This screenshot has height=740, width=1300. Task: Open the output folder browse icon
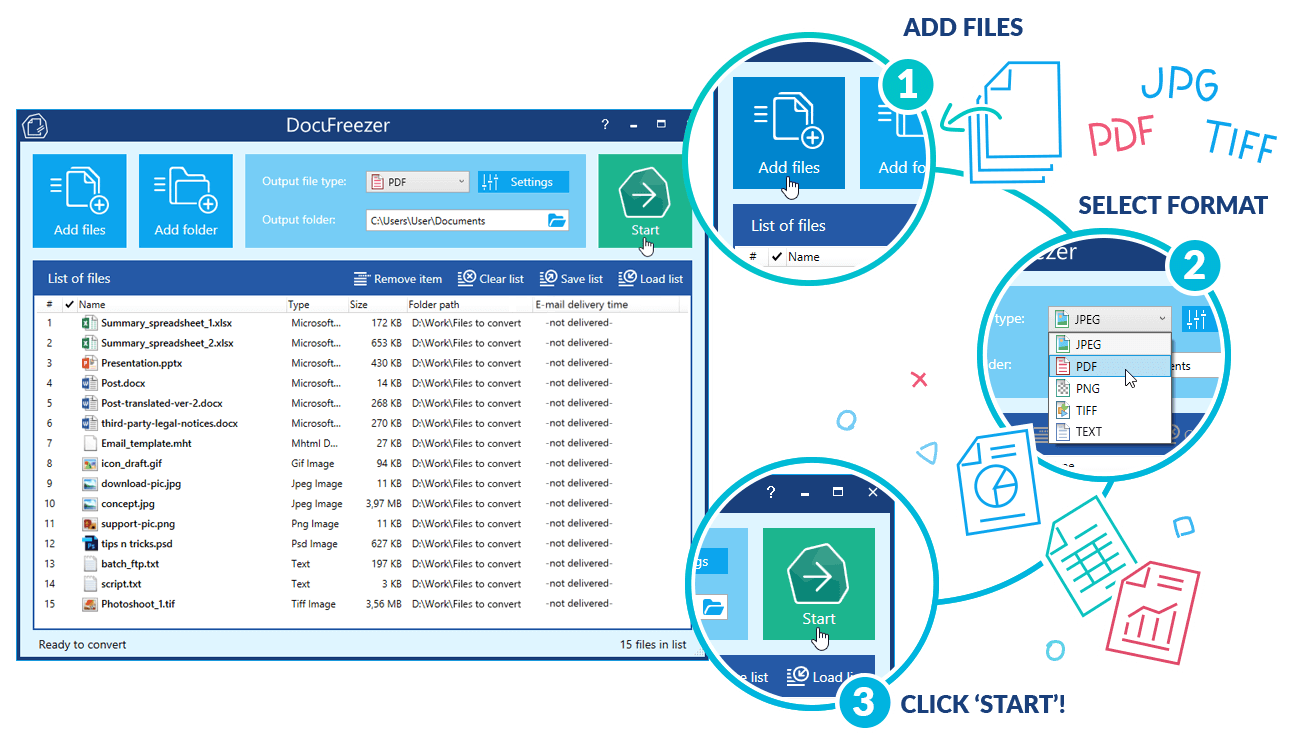point(556,220)
